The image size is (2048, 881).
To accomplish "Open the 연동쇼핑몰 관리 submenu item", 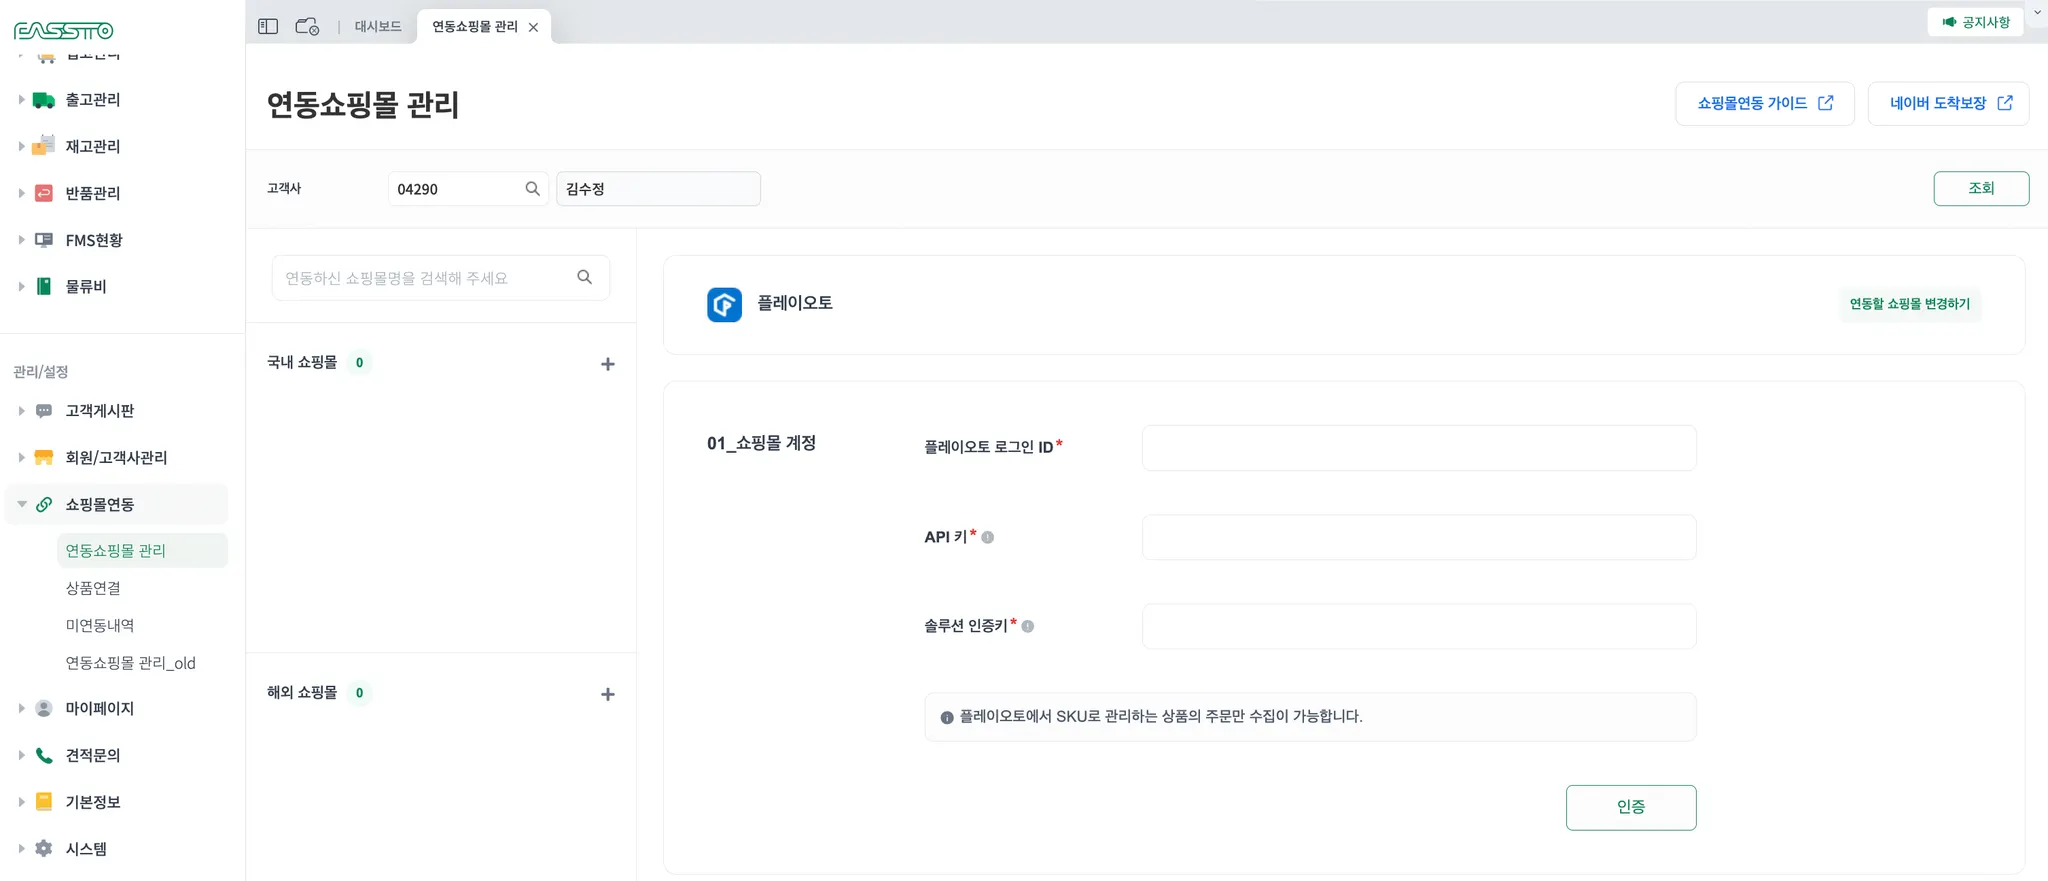I will point(142,550).
